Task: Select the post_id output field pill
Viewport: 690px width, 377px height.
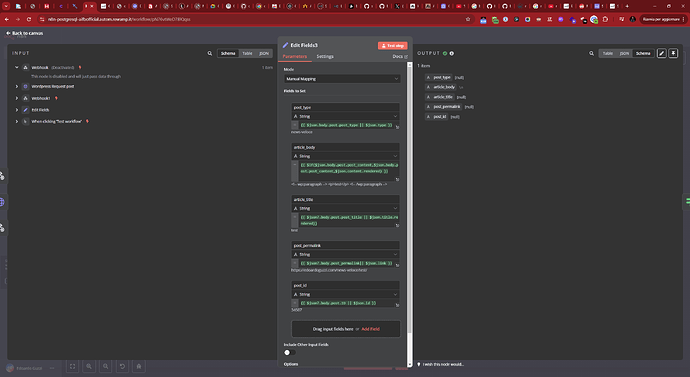Action: point(437,117)
